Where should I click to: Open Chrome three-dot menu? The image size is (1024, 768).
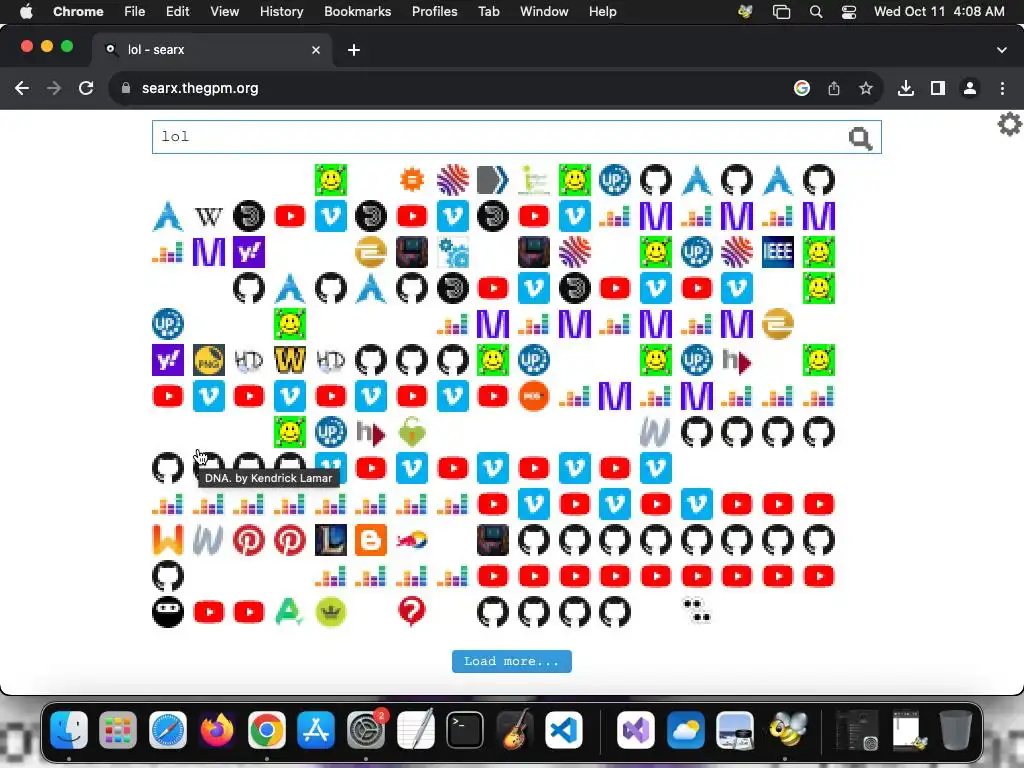point(1002,88)
